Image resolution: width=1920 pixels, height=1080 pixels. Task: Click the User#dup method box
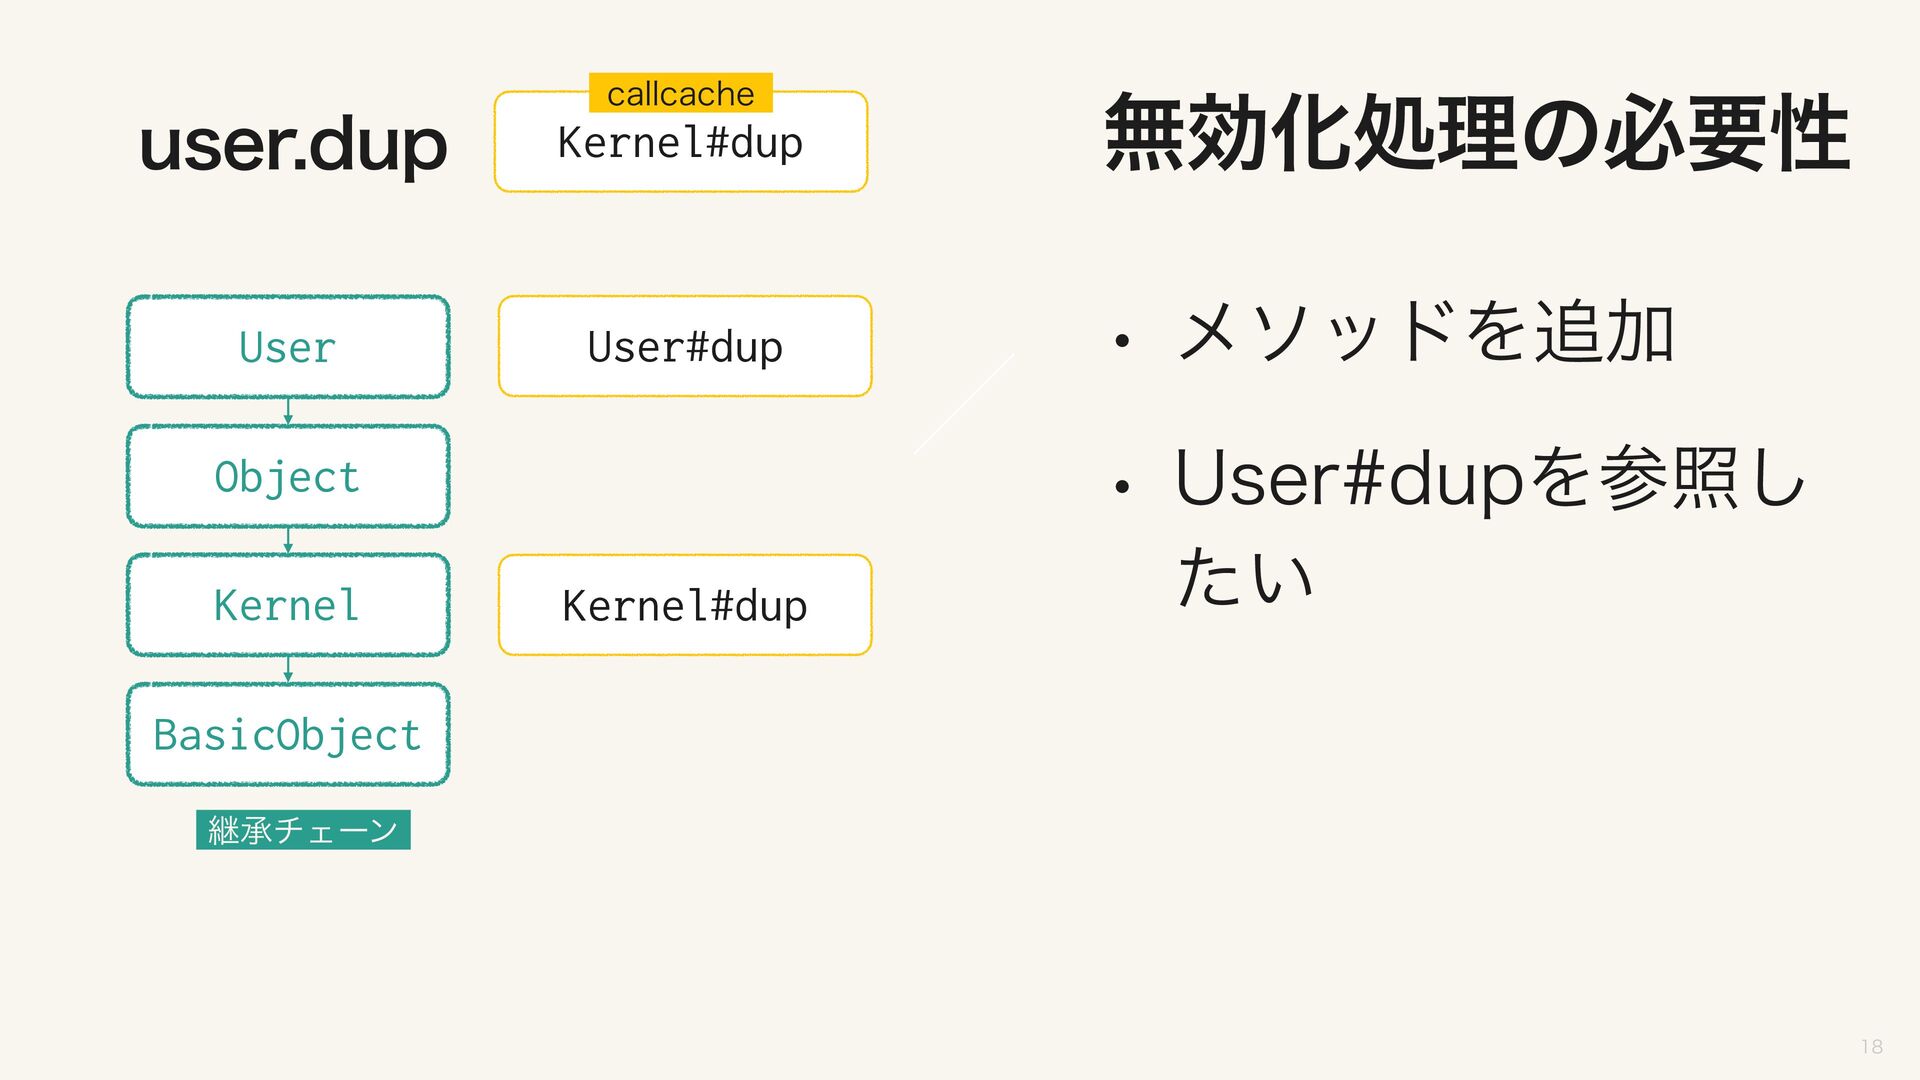(x=685, y=347)
